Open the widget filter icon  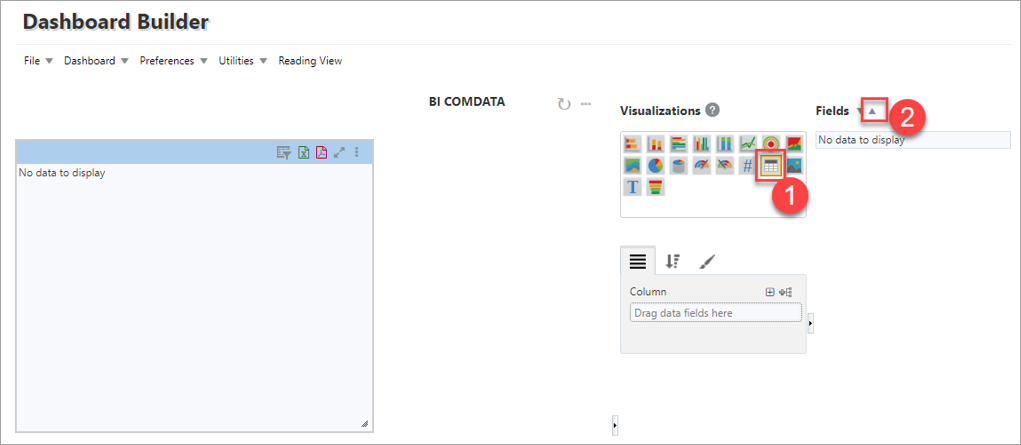click(x=284, y=152)
